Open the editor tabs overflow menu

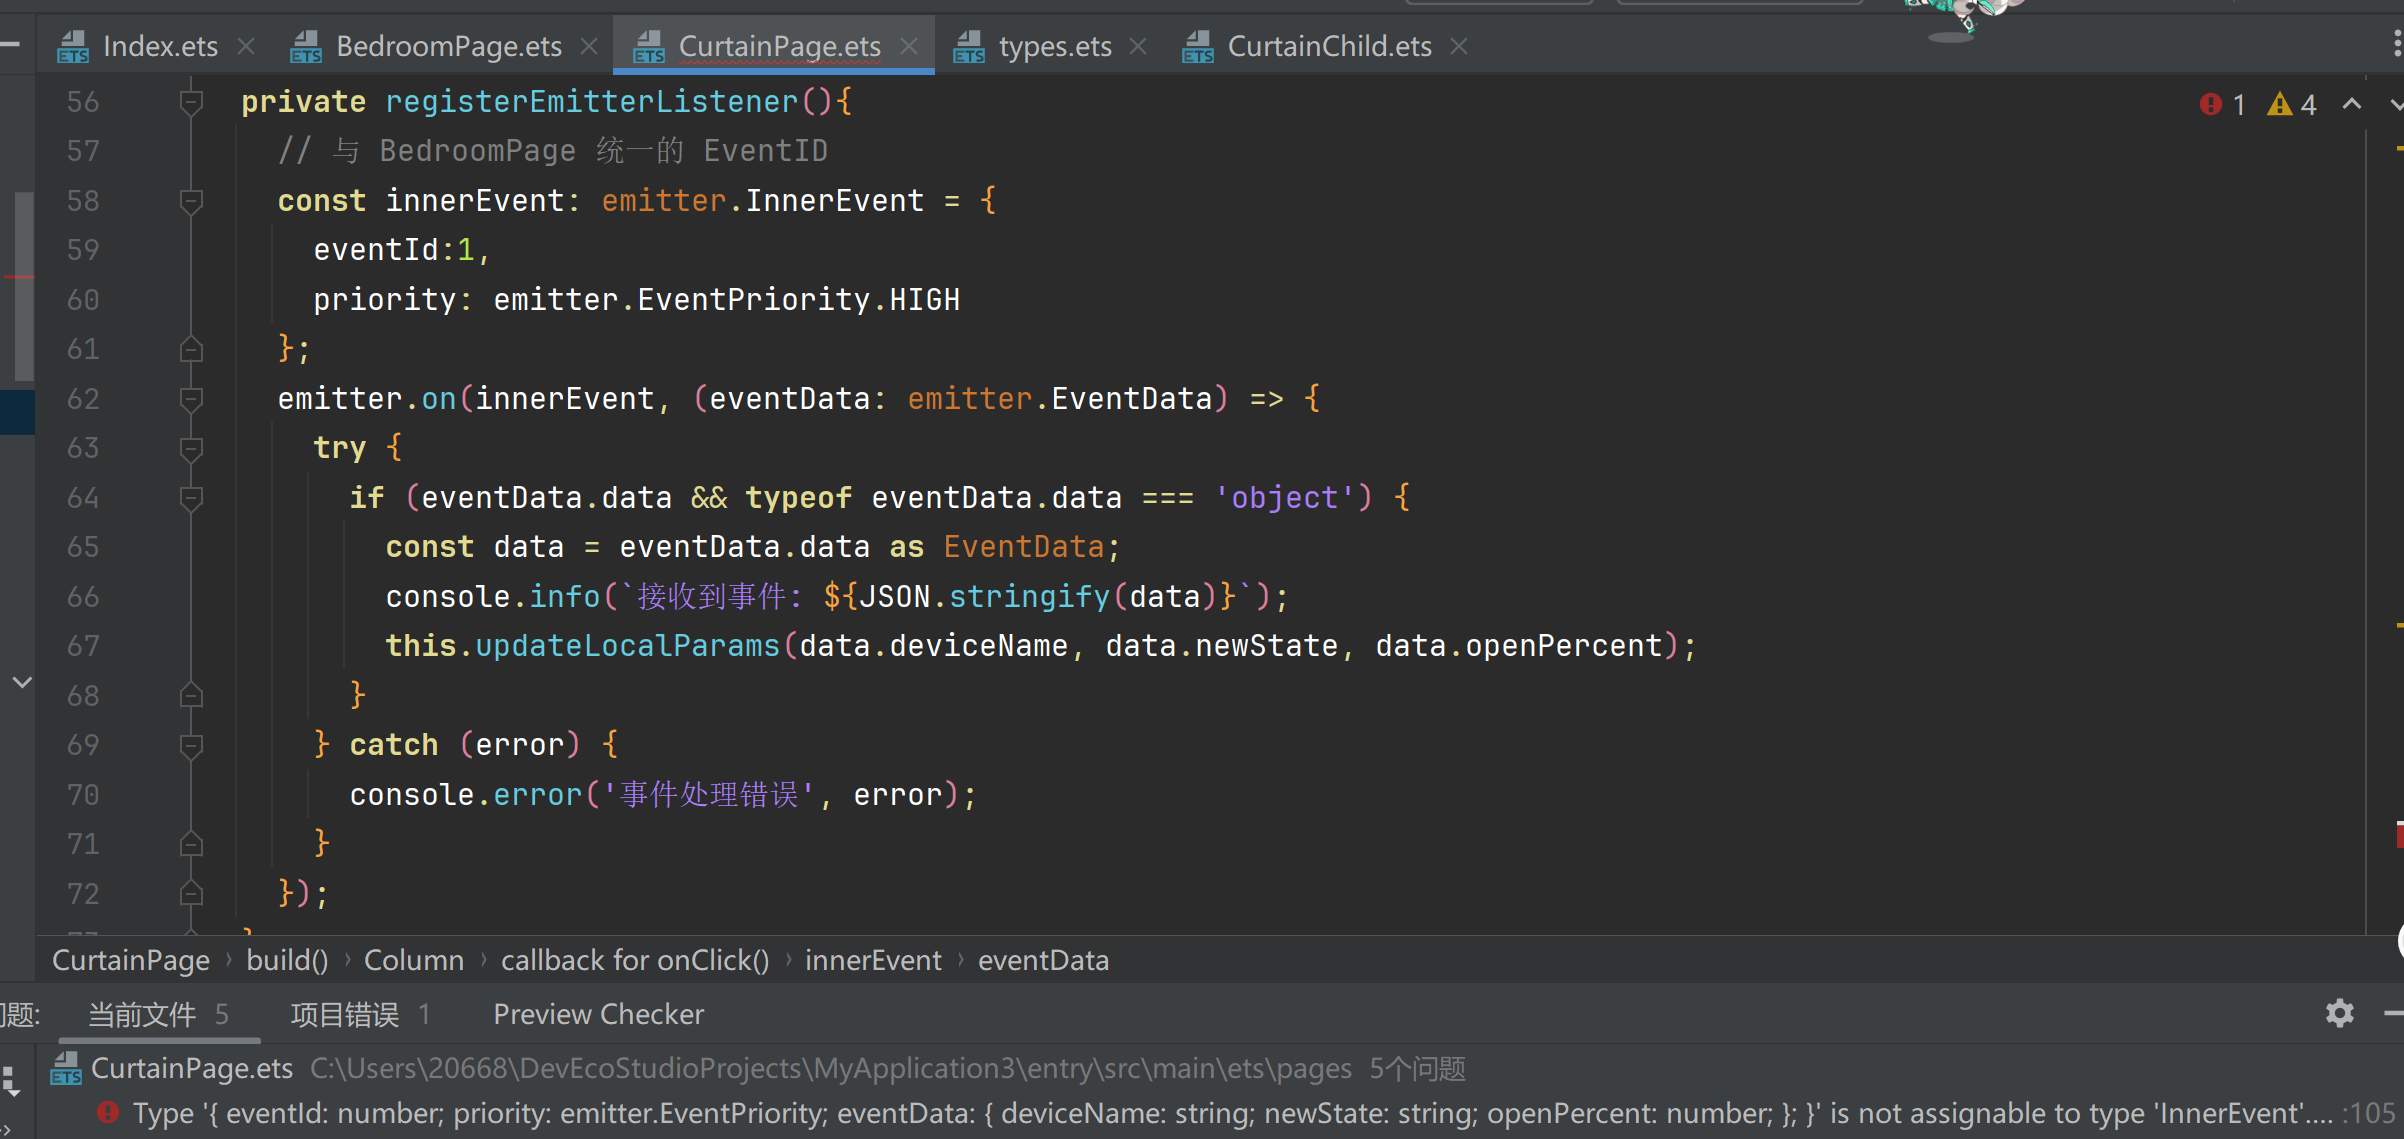[2396, 45]
